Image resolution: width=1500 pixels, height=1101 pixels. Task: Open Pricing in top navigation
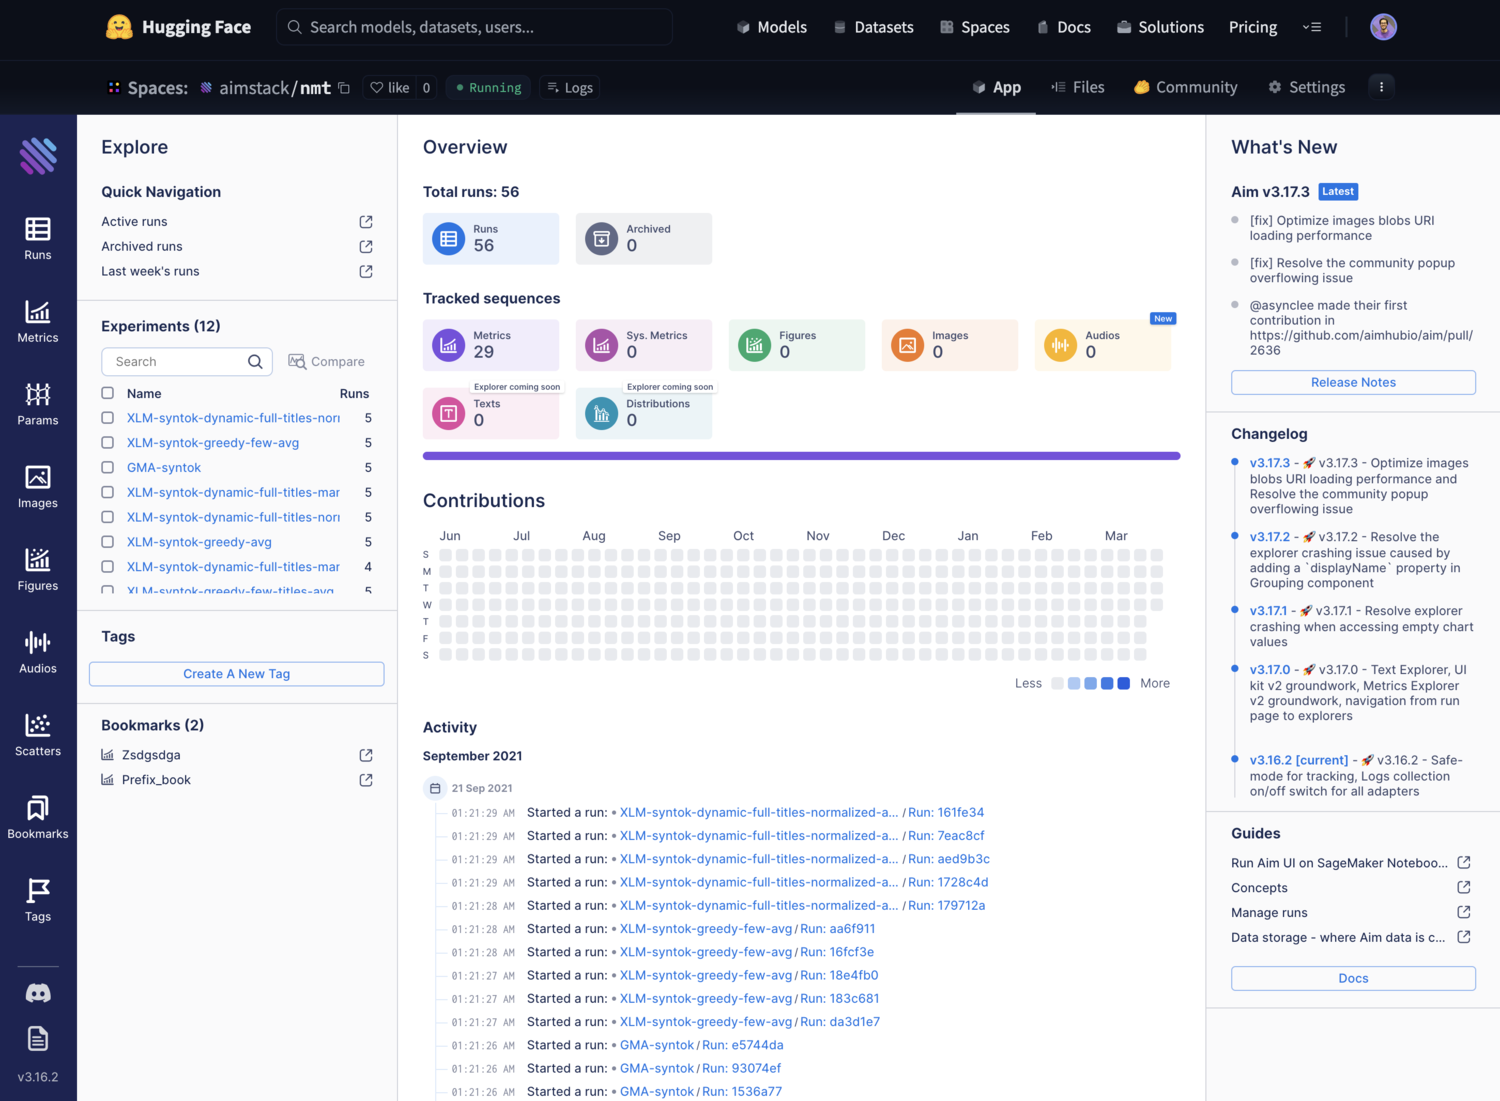[1252, 27]
